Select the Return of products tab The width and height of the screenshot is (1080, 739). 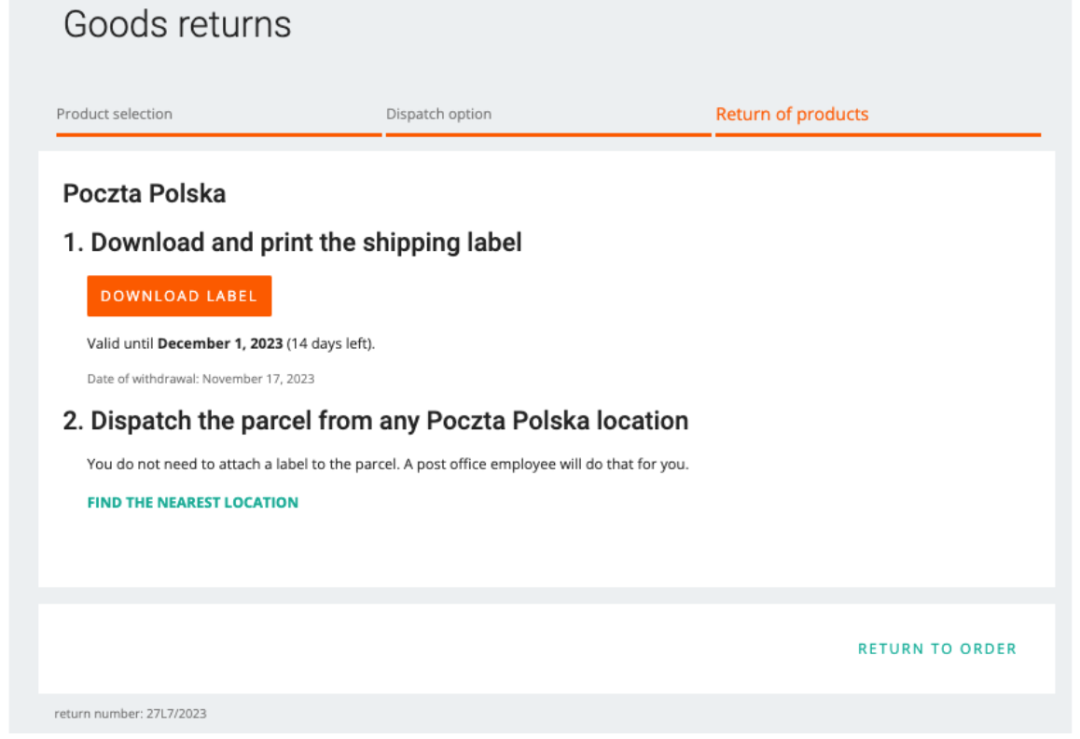[792, 114]
